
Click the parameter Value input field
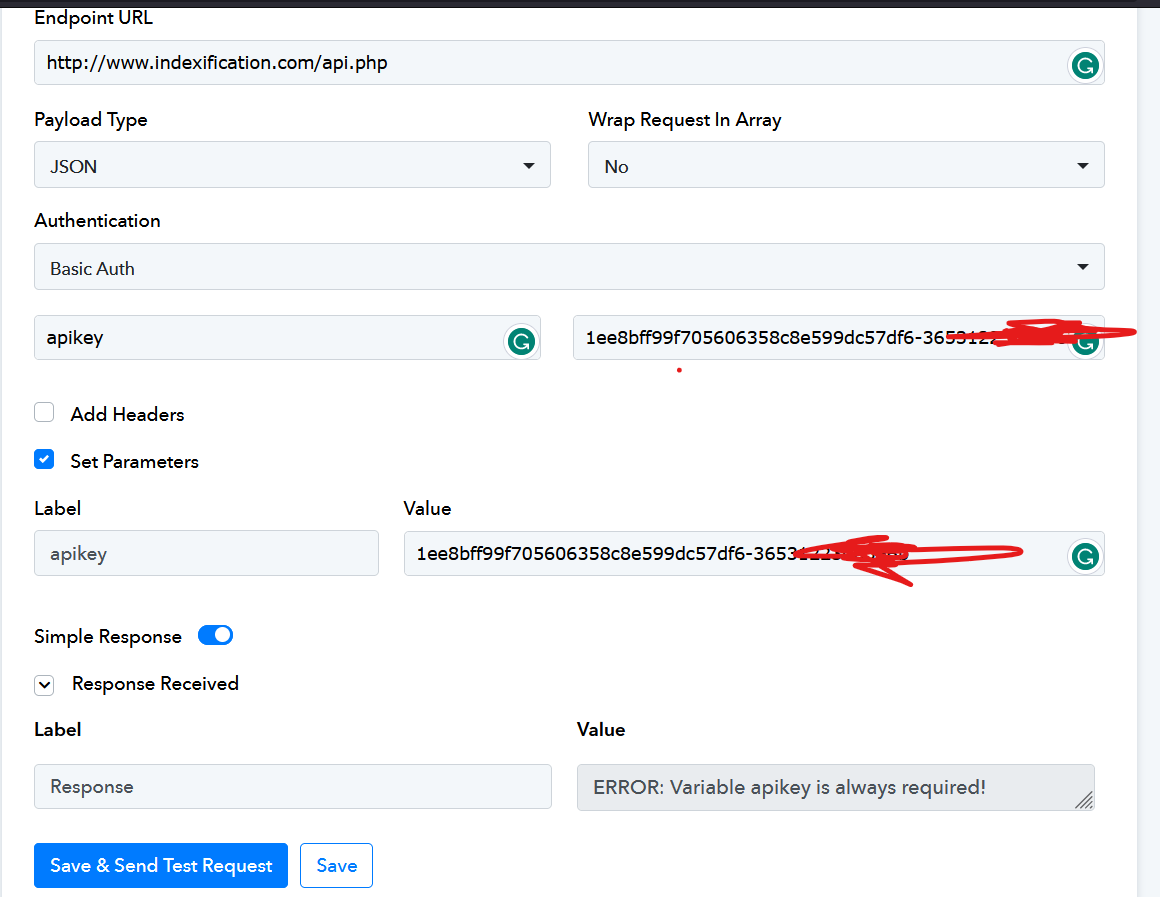754,553
